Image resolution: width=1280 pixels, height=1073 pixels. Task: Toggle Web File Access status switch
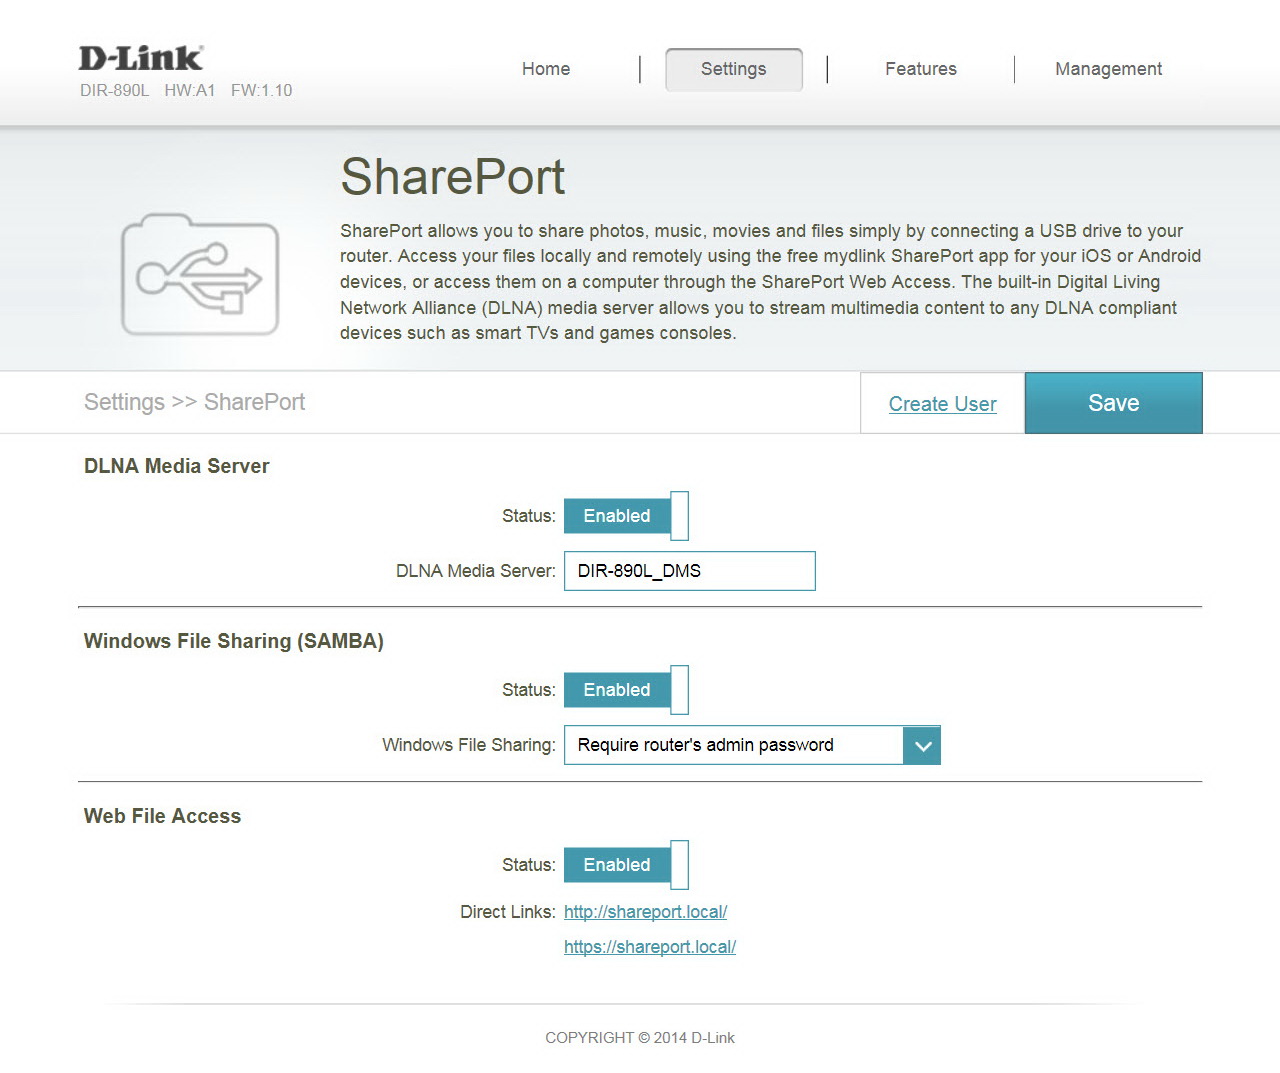tap(626, 865)
